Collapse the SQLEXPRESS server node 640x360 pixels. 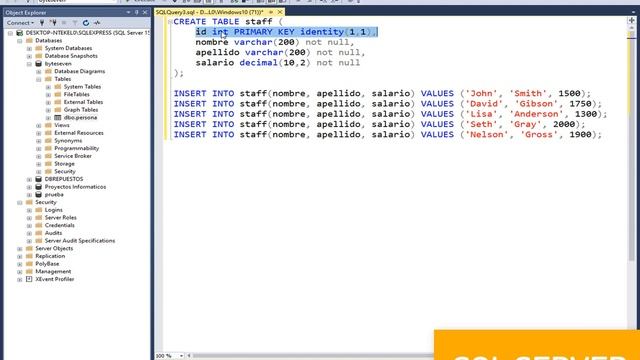pyautogui.click(x=10, y=33)
